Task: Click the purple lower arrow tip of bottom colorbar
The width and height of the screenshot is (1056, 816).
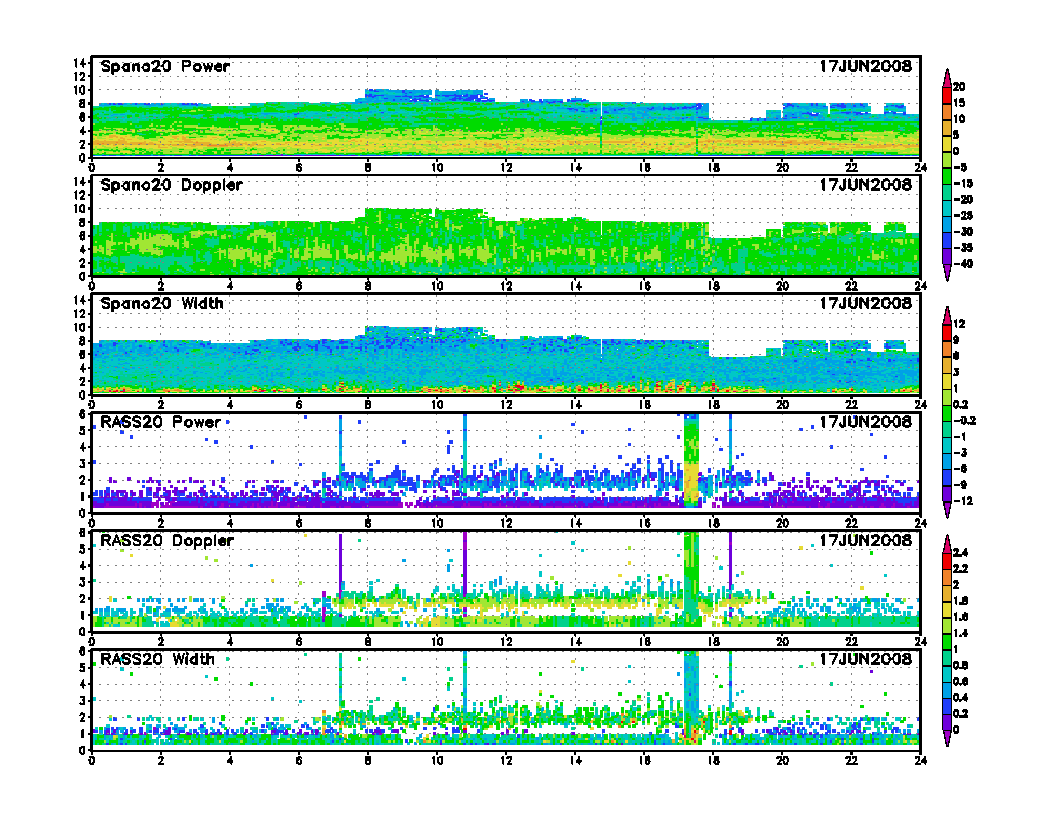Action: [947, 739]
